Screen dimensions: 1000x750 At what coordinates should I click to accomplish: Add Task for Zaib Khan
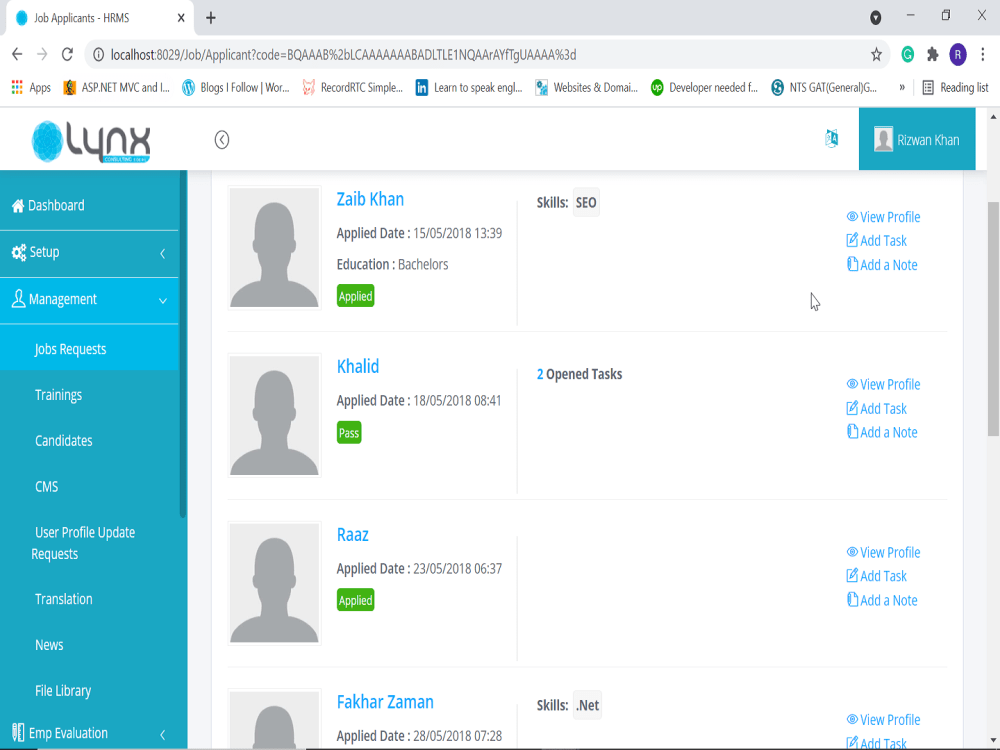(x=876, y=240)
